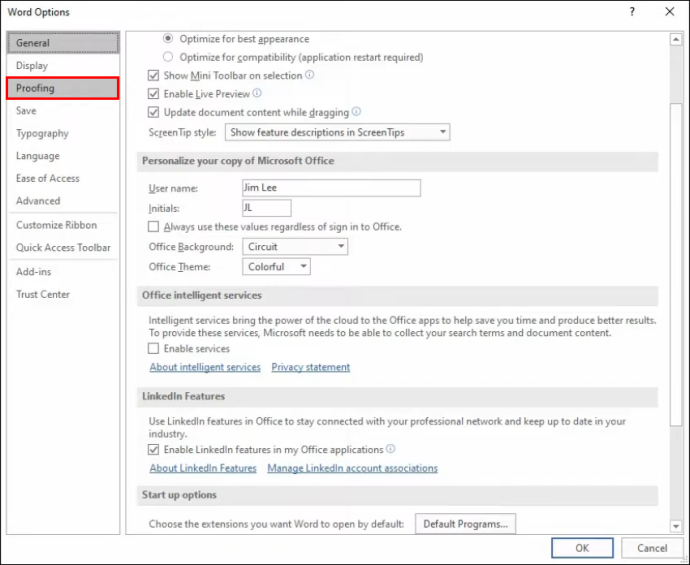This screenshot has height=565, width=690.
Task: Follow the About intelligent services link
Action: pyautogui.click(x=205, y=367)
